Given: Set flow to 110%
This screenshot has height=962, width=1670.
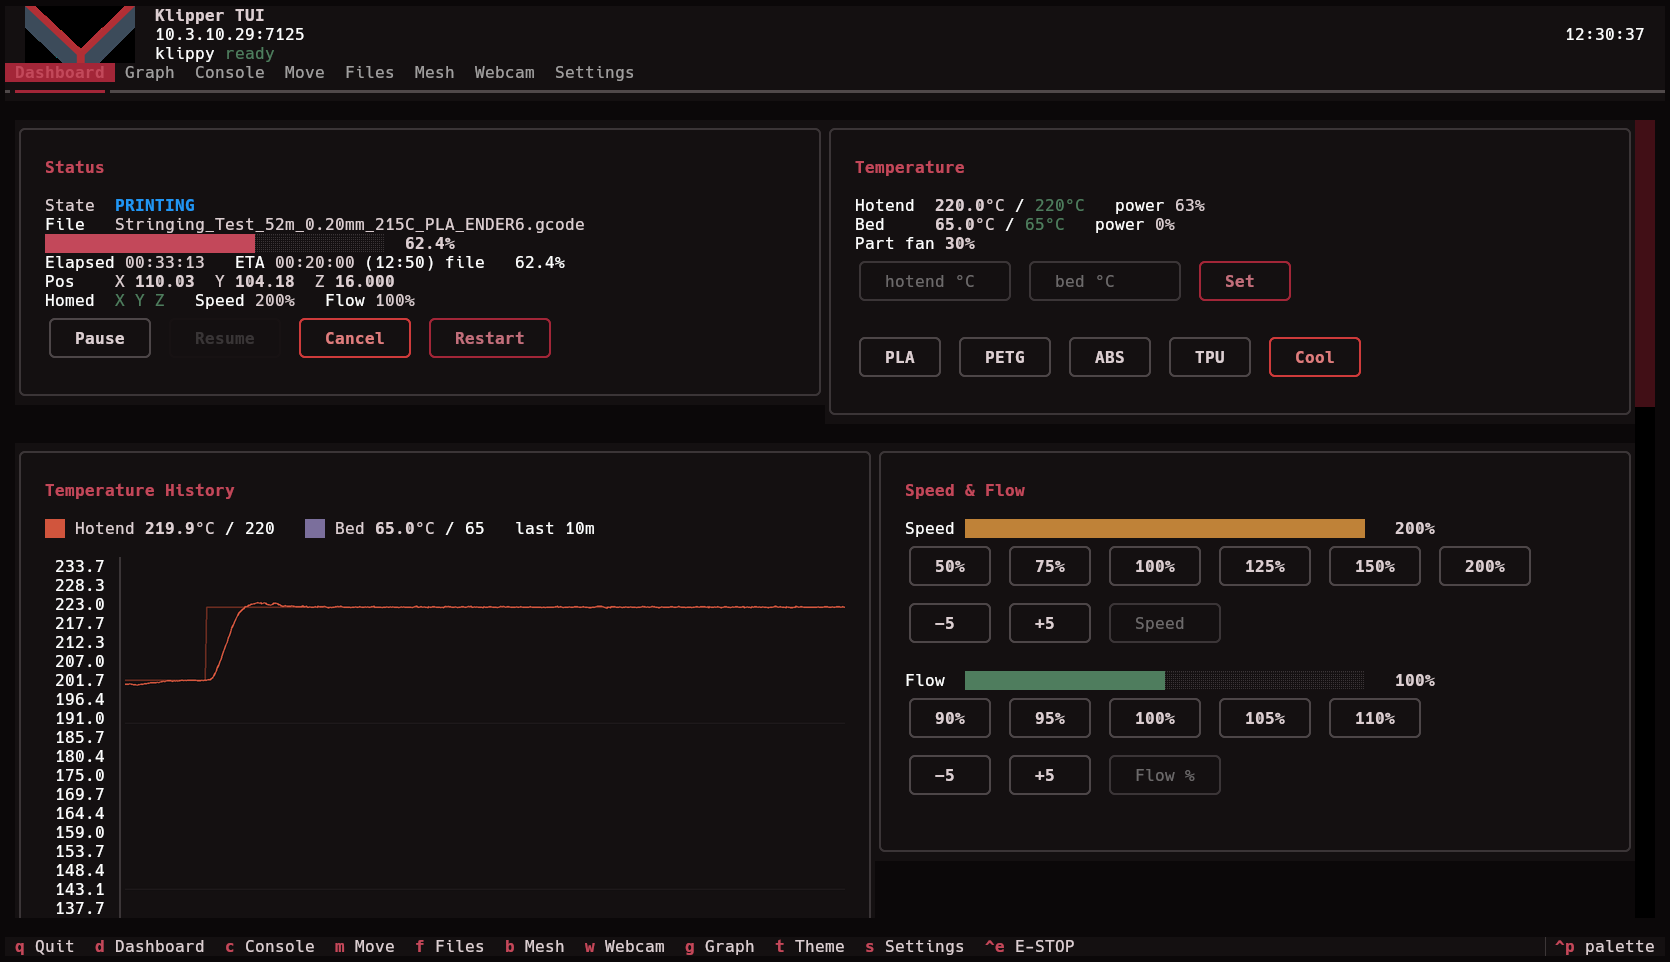Looking at the screenshot, I should point(1375,718).
